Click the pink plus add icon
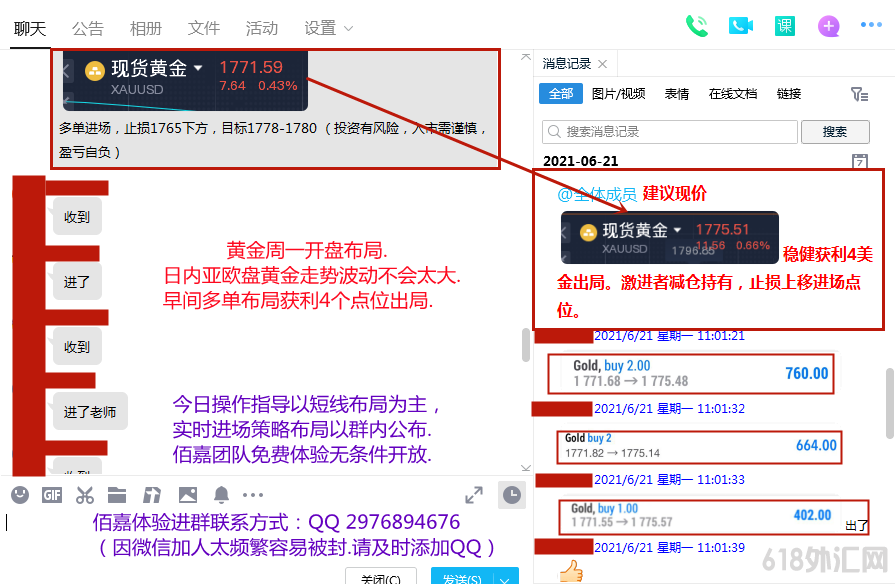The width and height of the screenshot is (895, 584). point(828,26)
